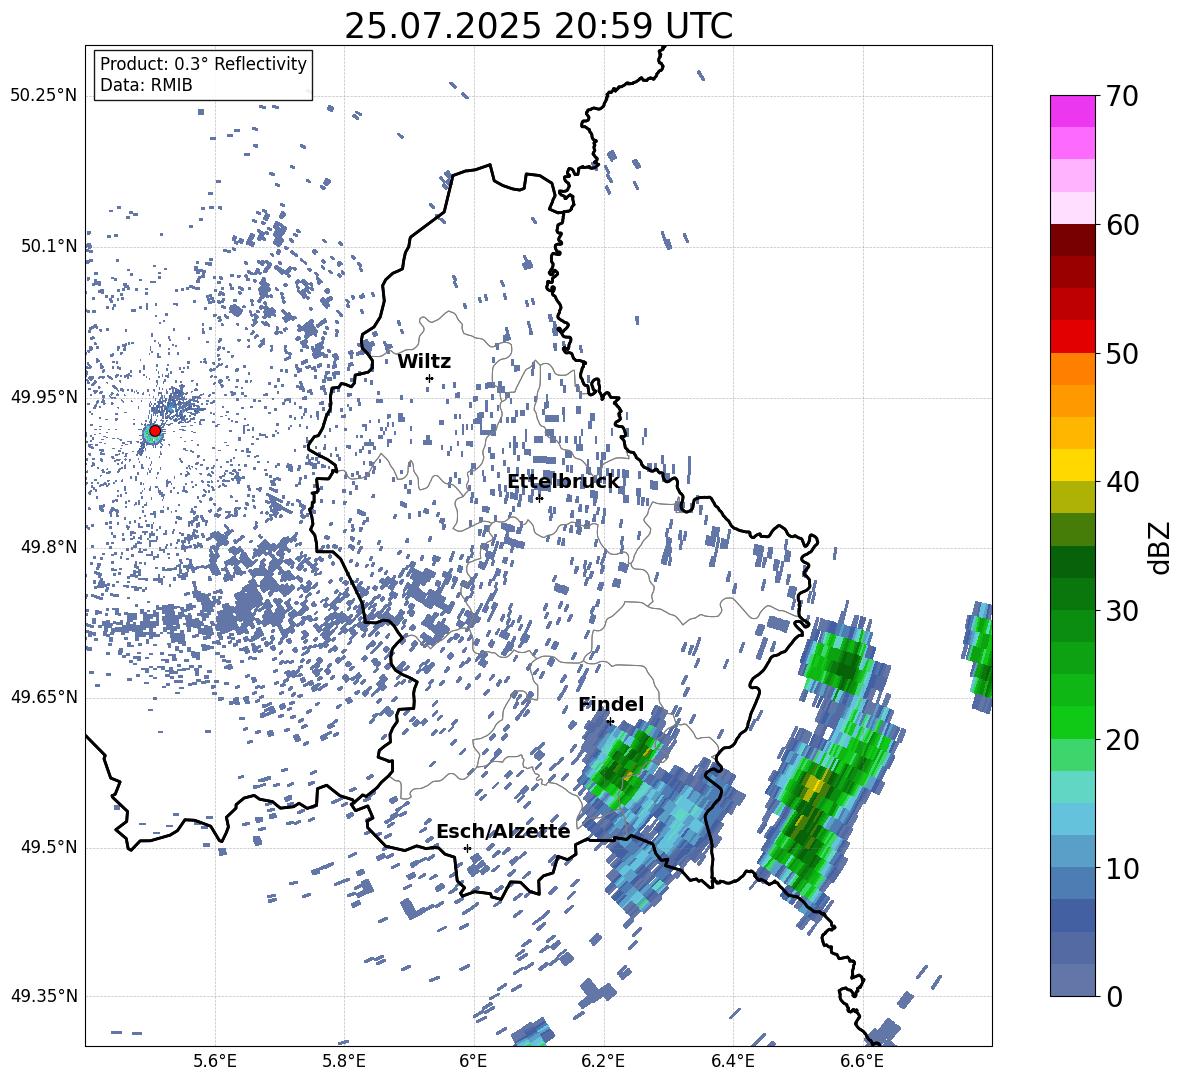The width and height of the screenshot is (1184, 1081).
Task: Click the dBZ colorbar axis label
Action: tap(1160, 547)
